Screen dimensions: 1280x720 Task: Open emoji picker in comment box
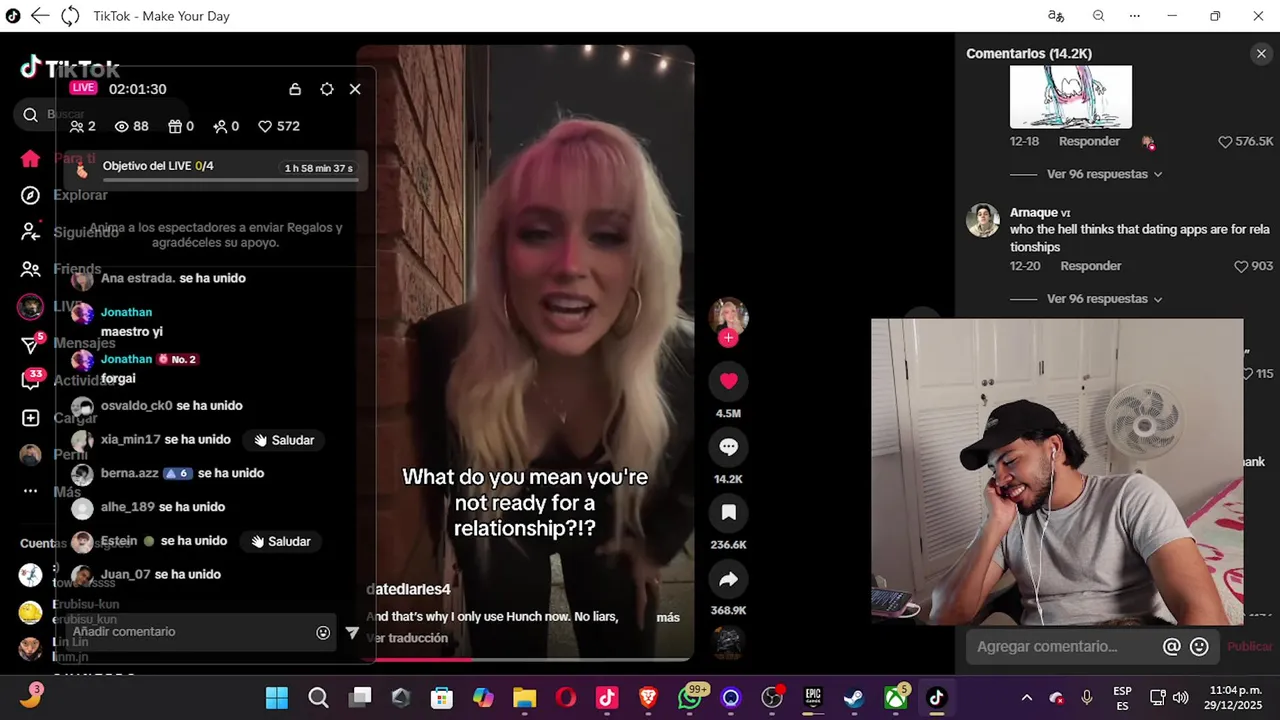(x=1200, y=647)
